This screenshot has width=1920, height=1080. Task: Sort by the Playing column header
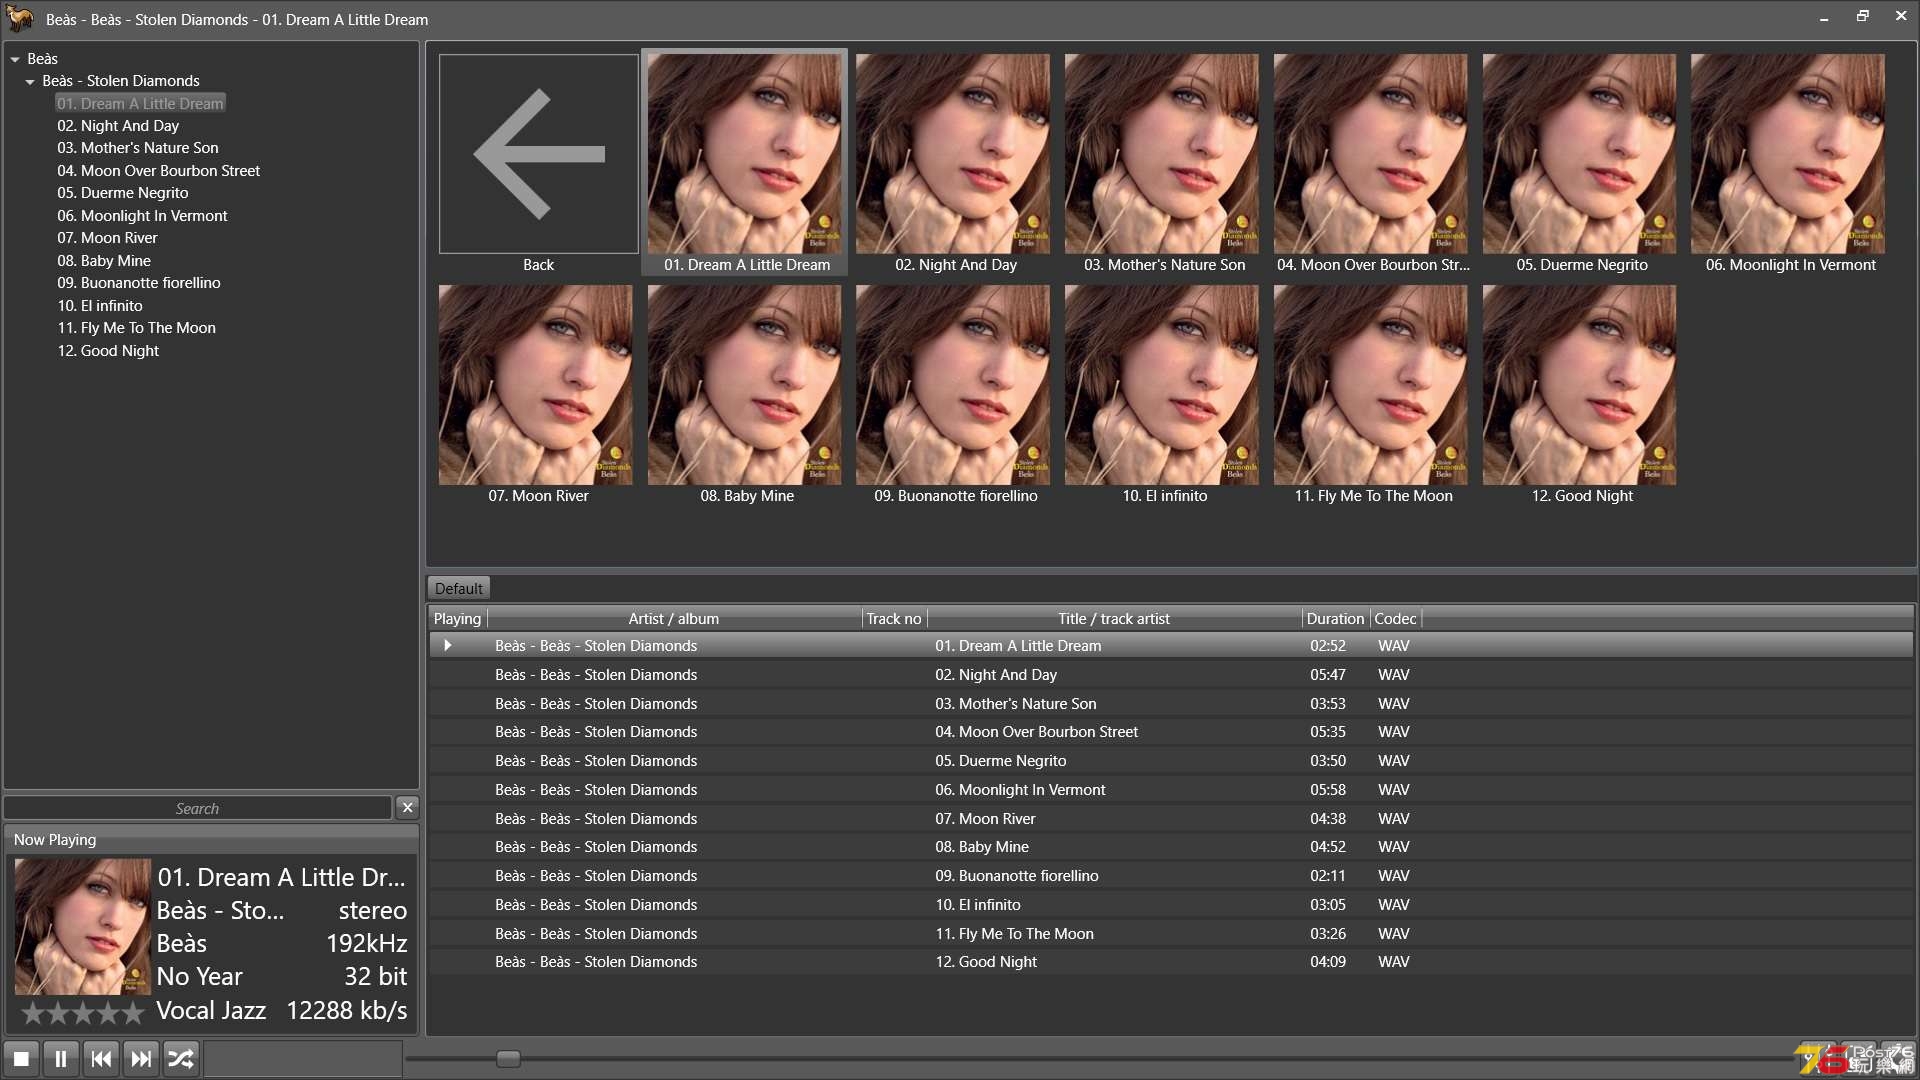coord(457,618)
